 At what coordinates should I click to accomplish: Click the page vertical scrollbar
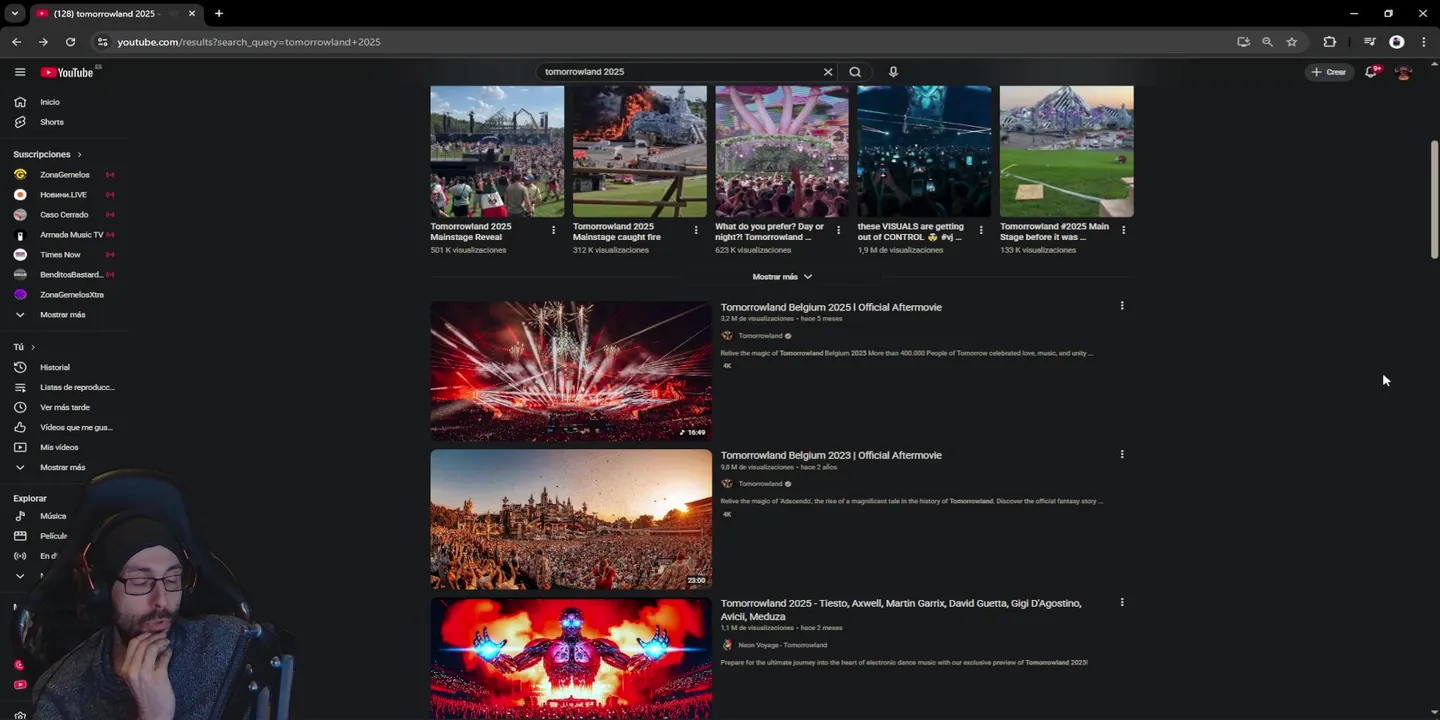(x=1434, y=200)
